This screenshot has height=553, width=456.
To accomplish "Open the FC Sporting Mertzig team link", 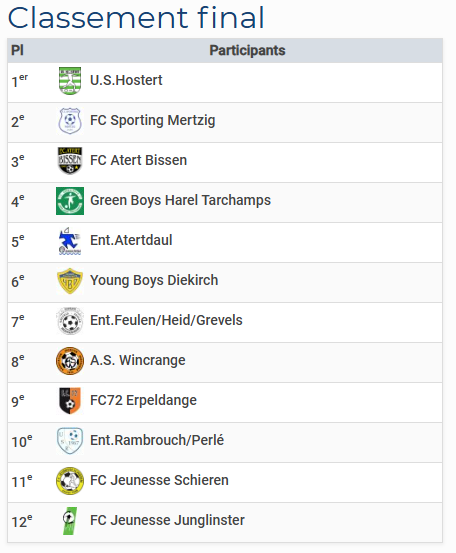I will (x=153, y=121).
